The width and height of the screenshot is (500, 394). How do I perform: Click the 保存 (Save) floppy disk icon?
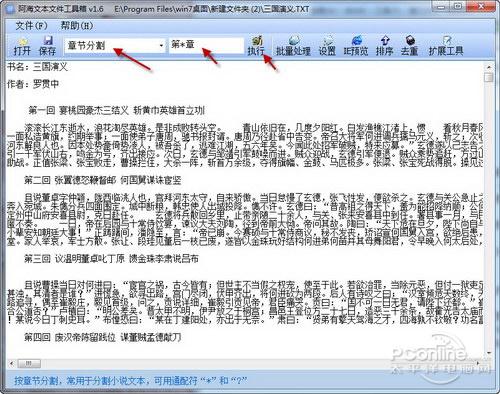click(x=47, y=46)
